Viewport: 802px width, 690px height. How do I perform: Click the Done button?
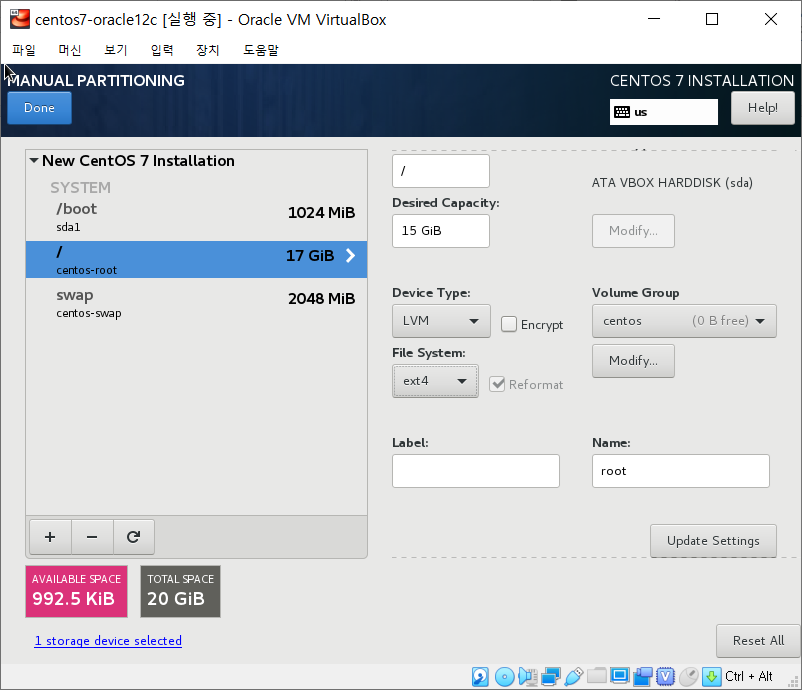pos(39,108)
